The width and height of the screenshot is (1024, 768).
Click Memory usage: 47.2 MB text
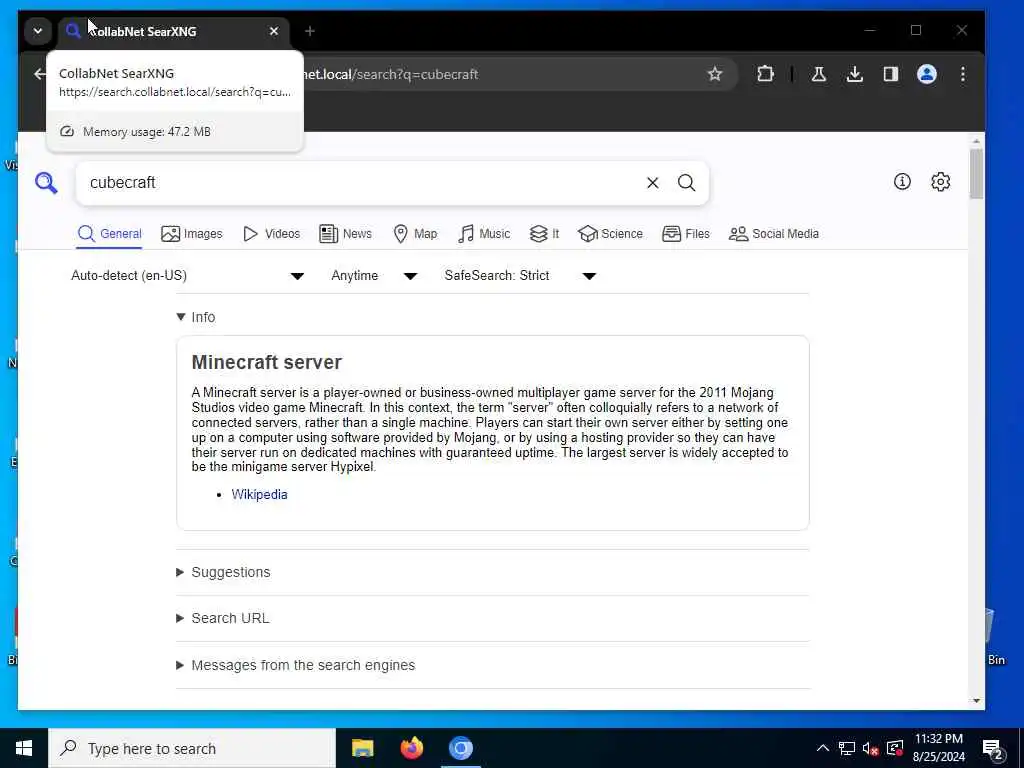(x=146, y=132)
